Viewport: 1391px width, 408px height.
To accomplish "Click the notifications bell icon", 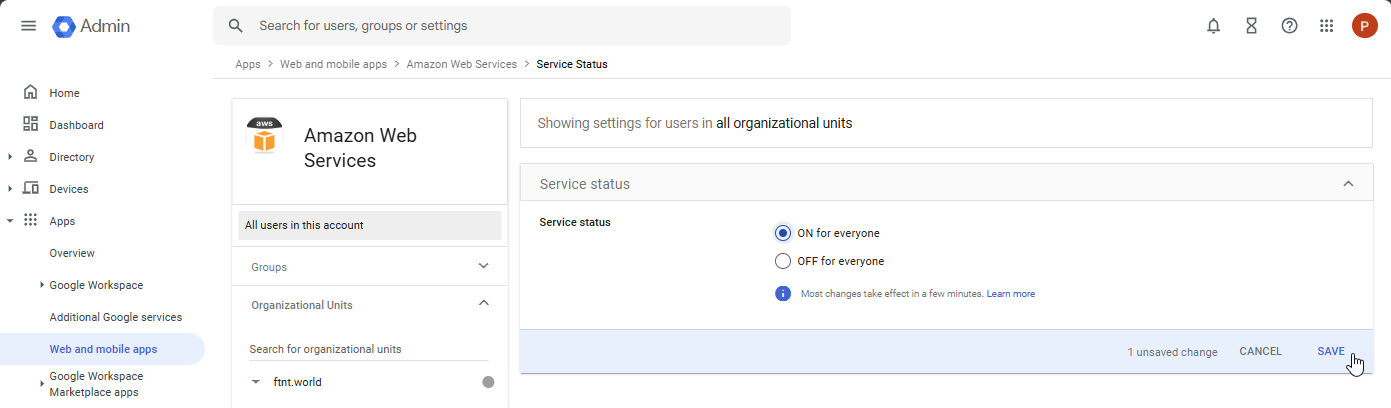I will click(x=1213, y=26).
